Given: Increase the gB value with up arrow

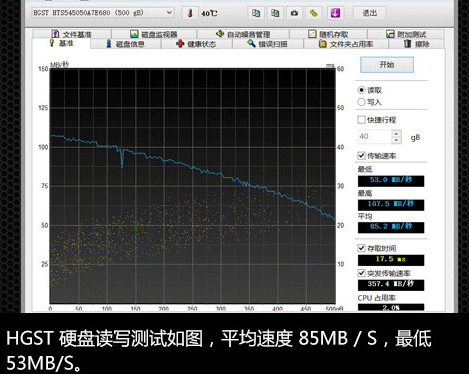Looking at the screenshot, I should click(396, 134).
